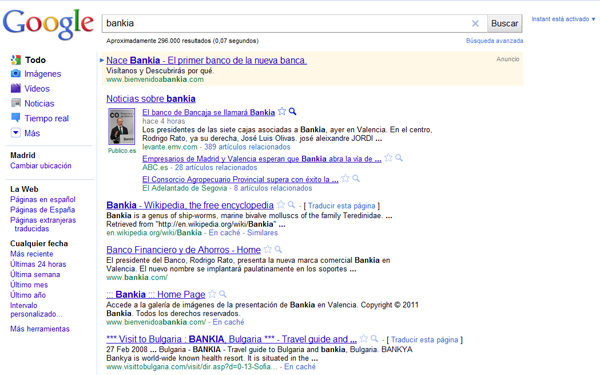
Task: Open the 'Nace Bankia' sponsored ad link
Action: point(207,60)
